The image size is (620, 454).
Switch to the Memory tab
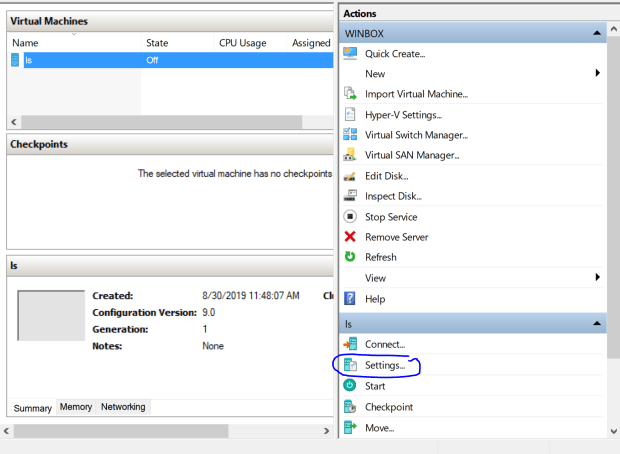(x=76, y=407)
